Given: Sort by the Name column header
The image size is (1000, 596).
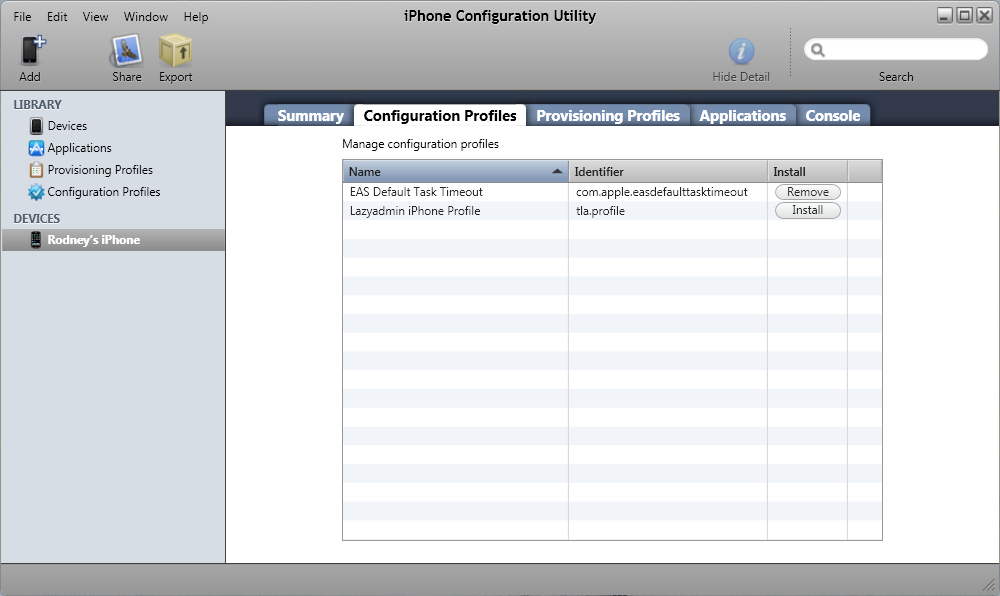Looking at the screenshot, I should [x=455, y=172].
